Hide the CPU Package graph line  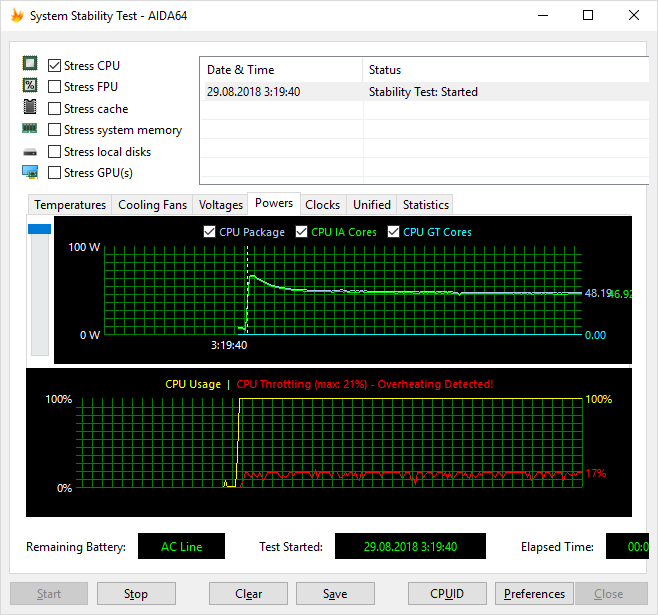[x=209, y=232]
